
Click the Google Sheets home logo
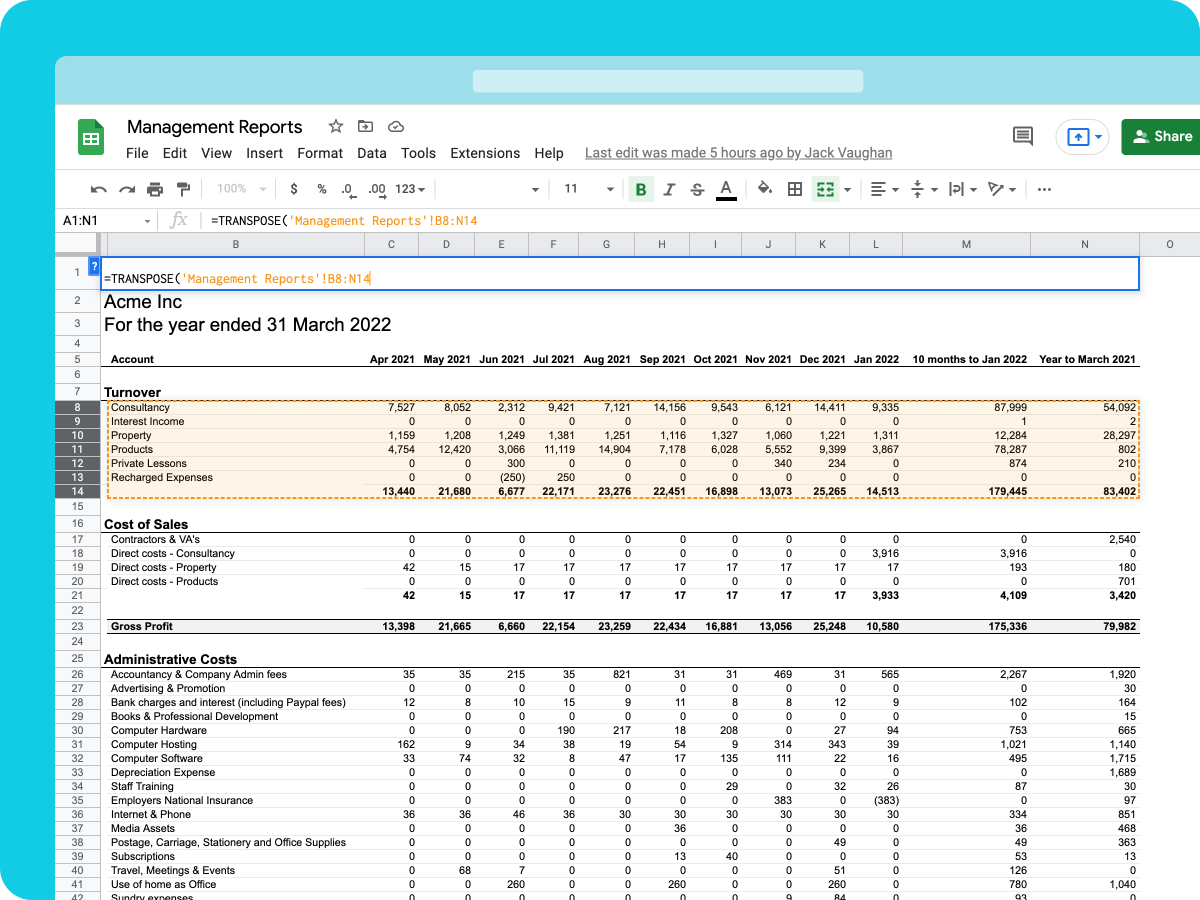tap(91, 138)
